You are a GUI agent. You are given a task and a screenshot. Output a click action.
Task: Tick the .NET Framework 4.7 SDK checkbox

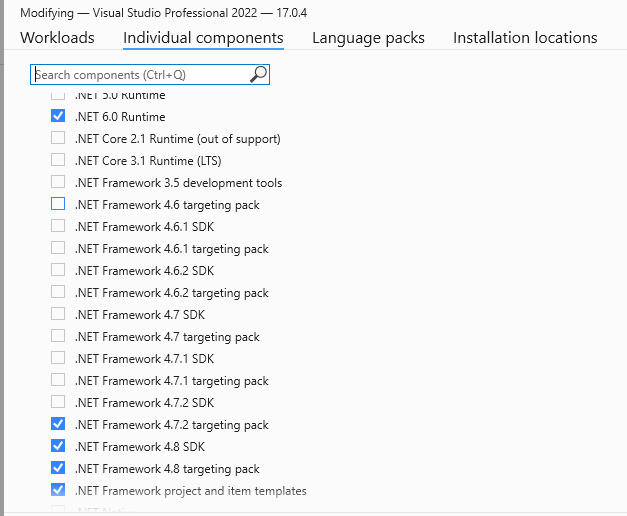click(x=58, y=315)
